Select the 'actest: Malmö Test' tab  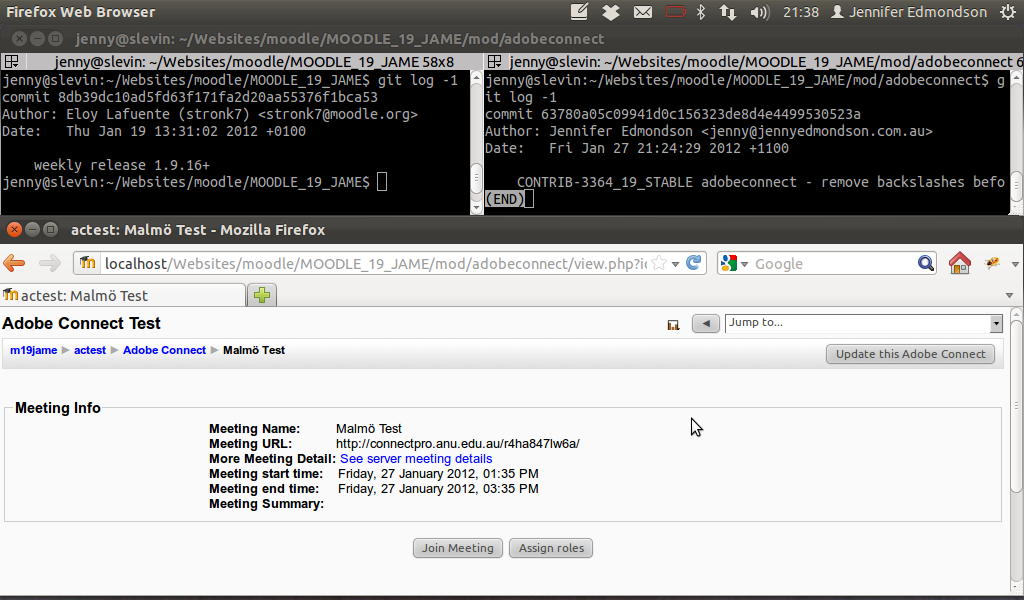123,295
